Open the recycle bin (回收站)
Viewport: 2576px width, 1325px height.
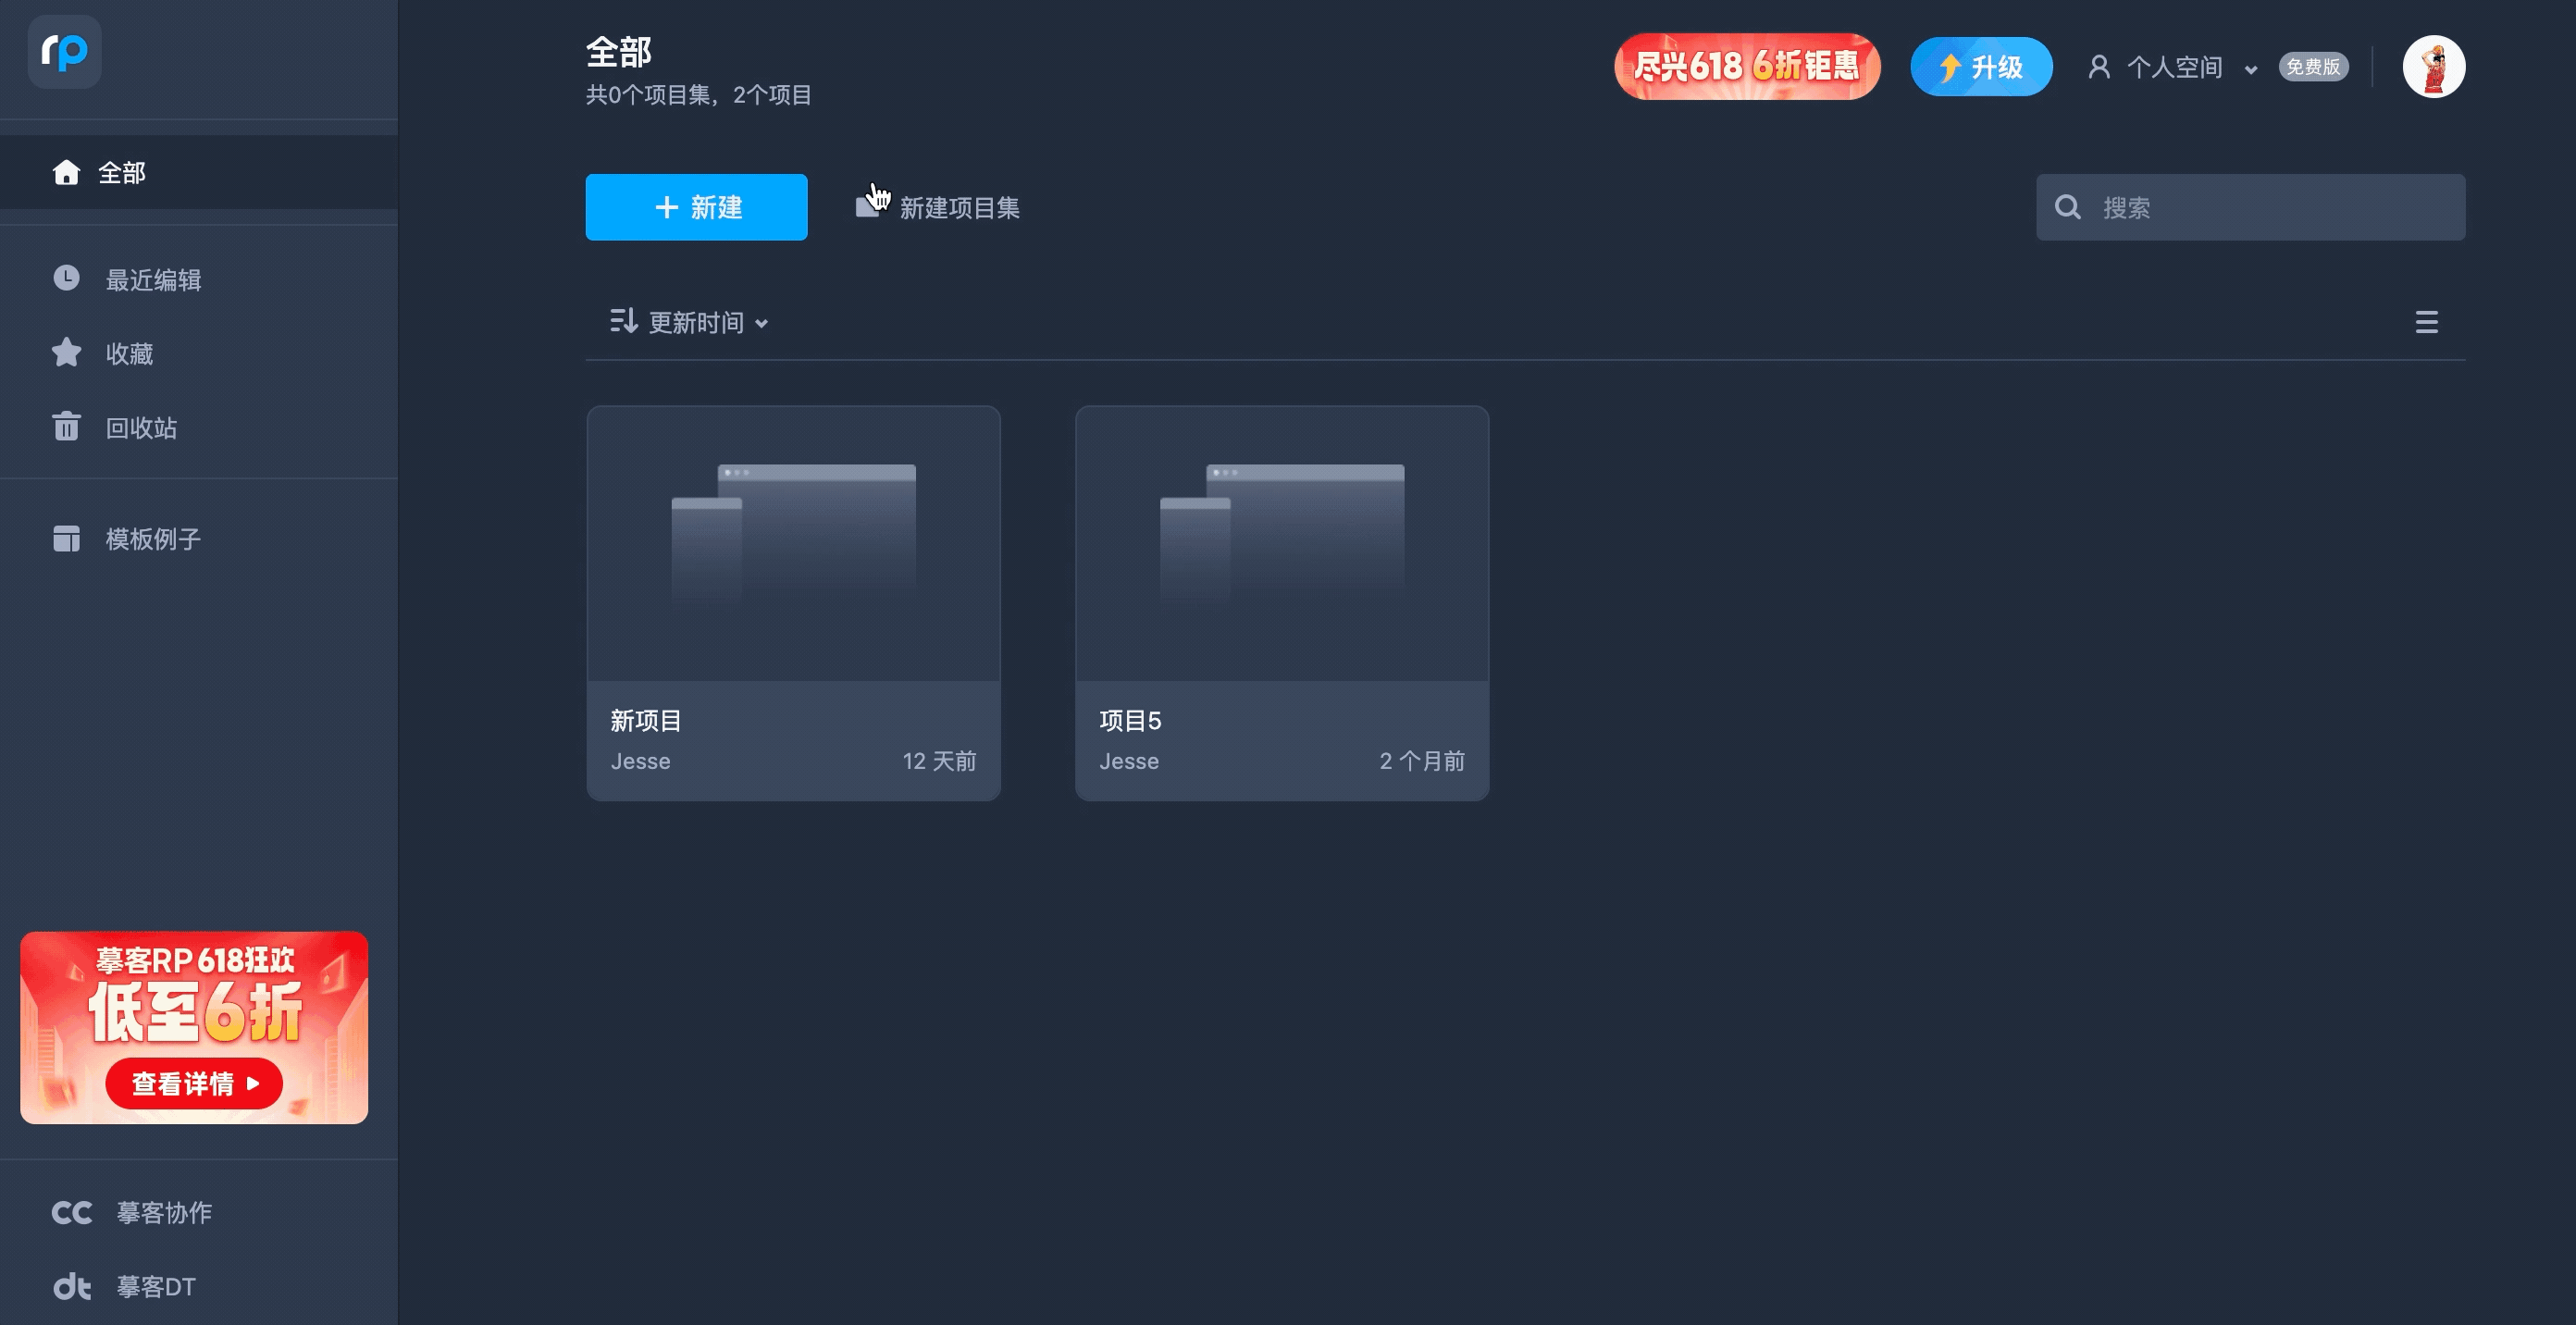tap(140, 428)
